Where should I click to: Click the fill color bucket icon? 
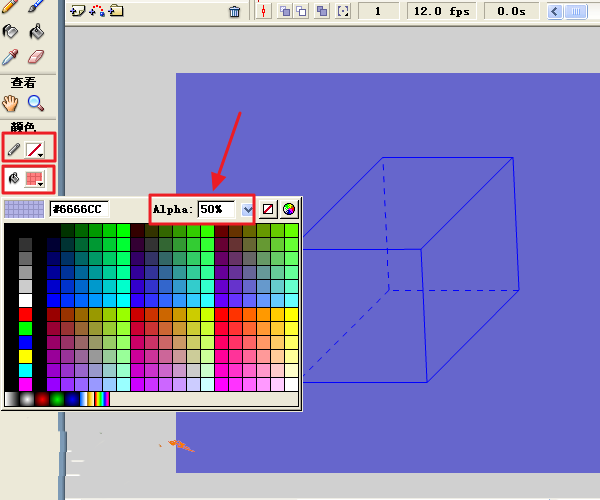[14, 178]
